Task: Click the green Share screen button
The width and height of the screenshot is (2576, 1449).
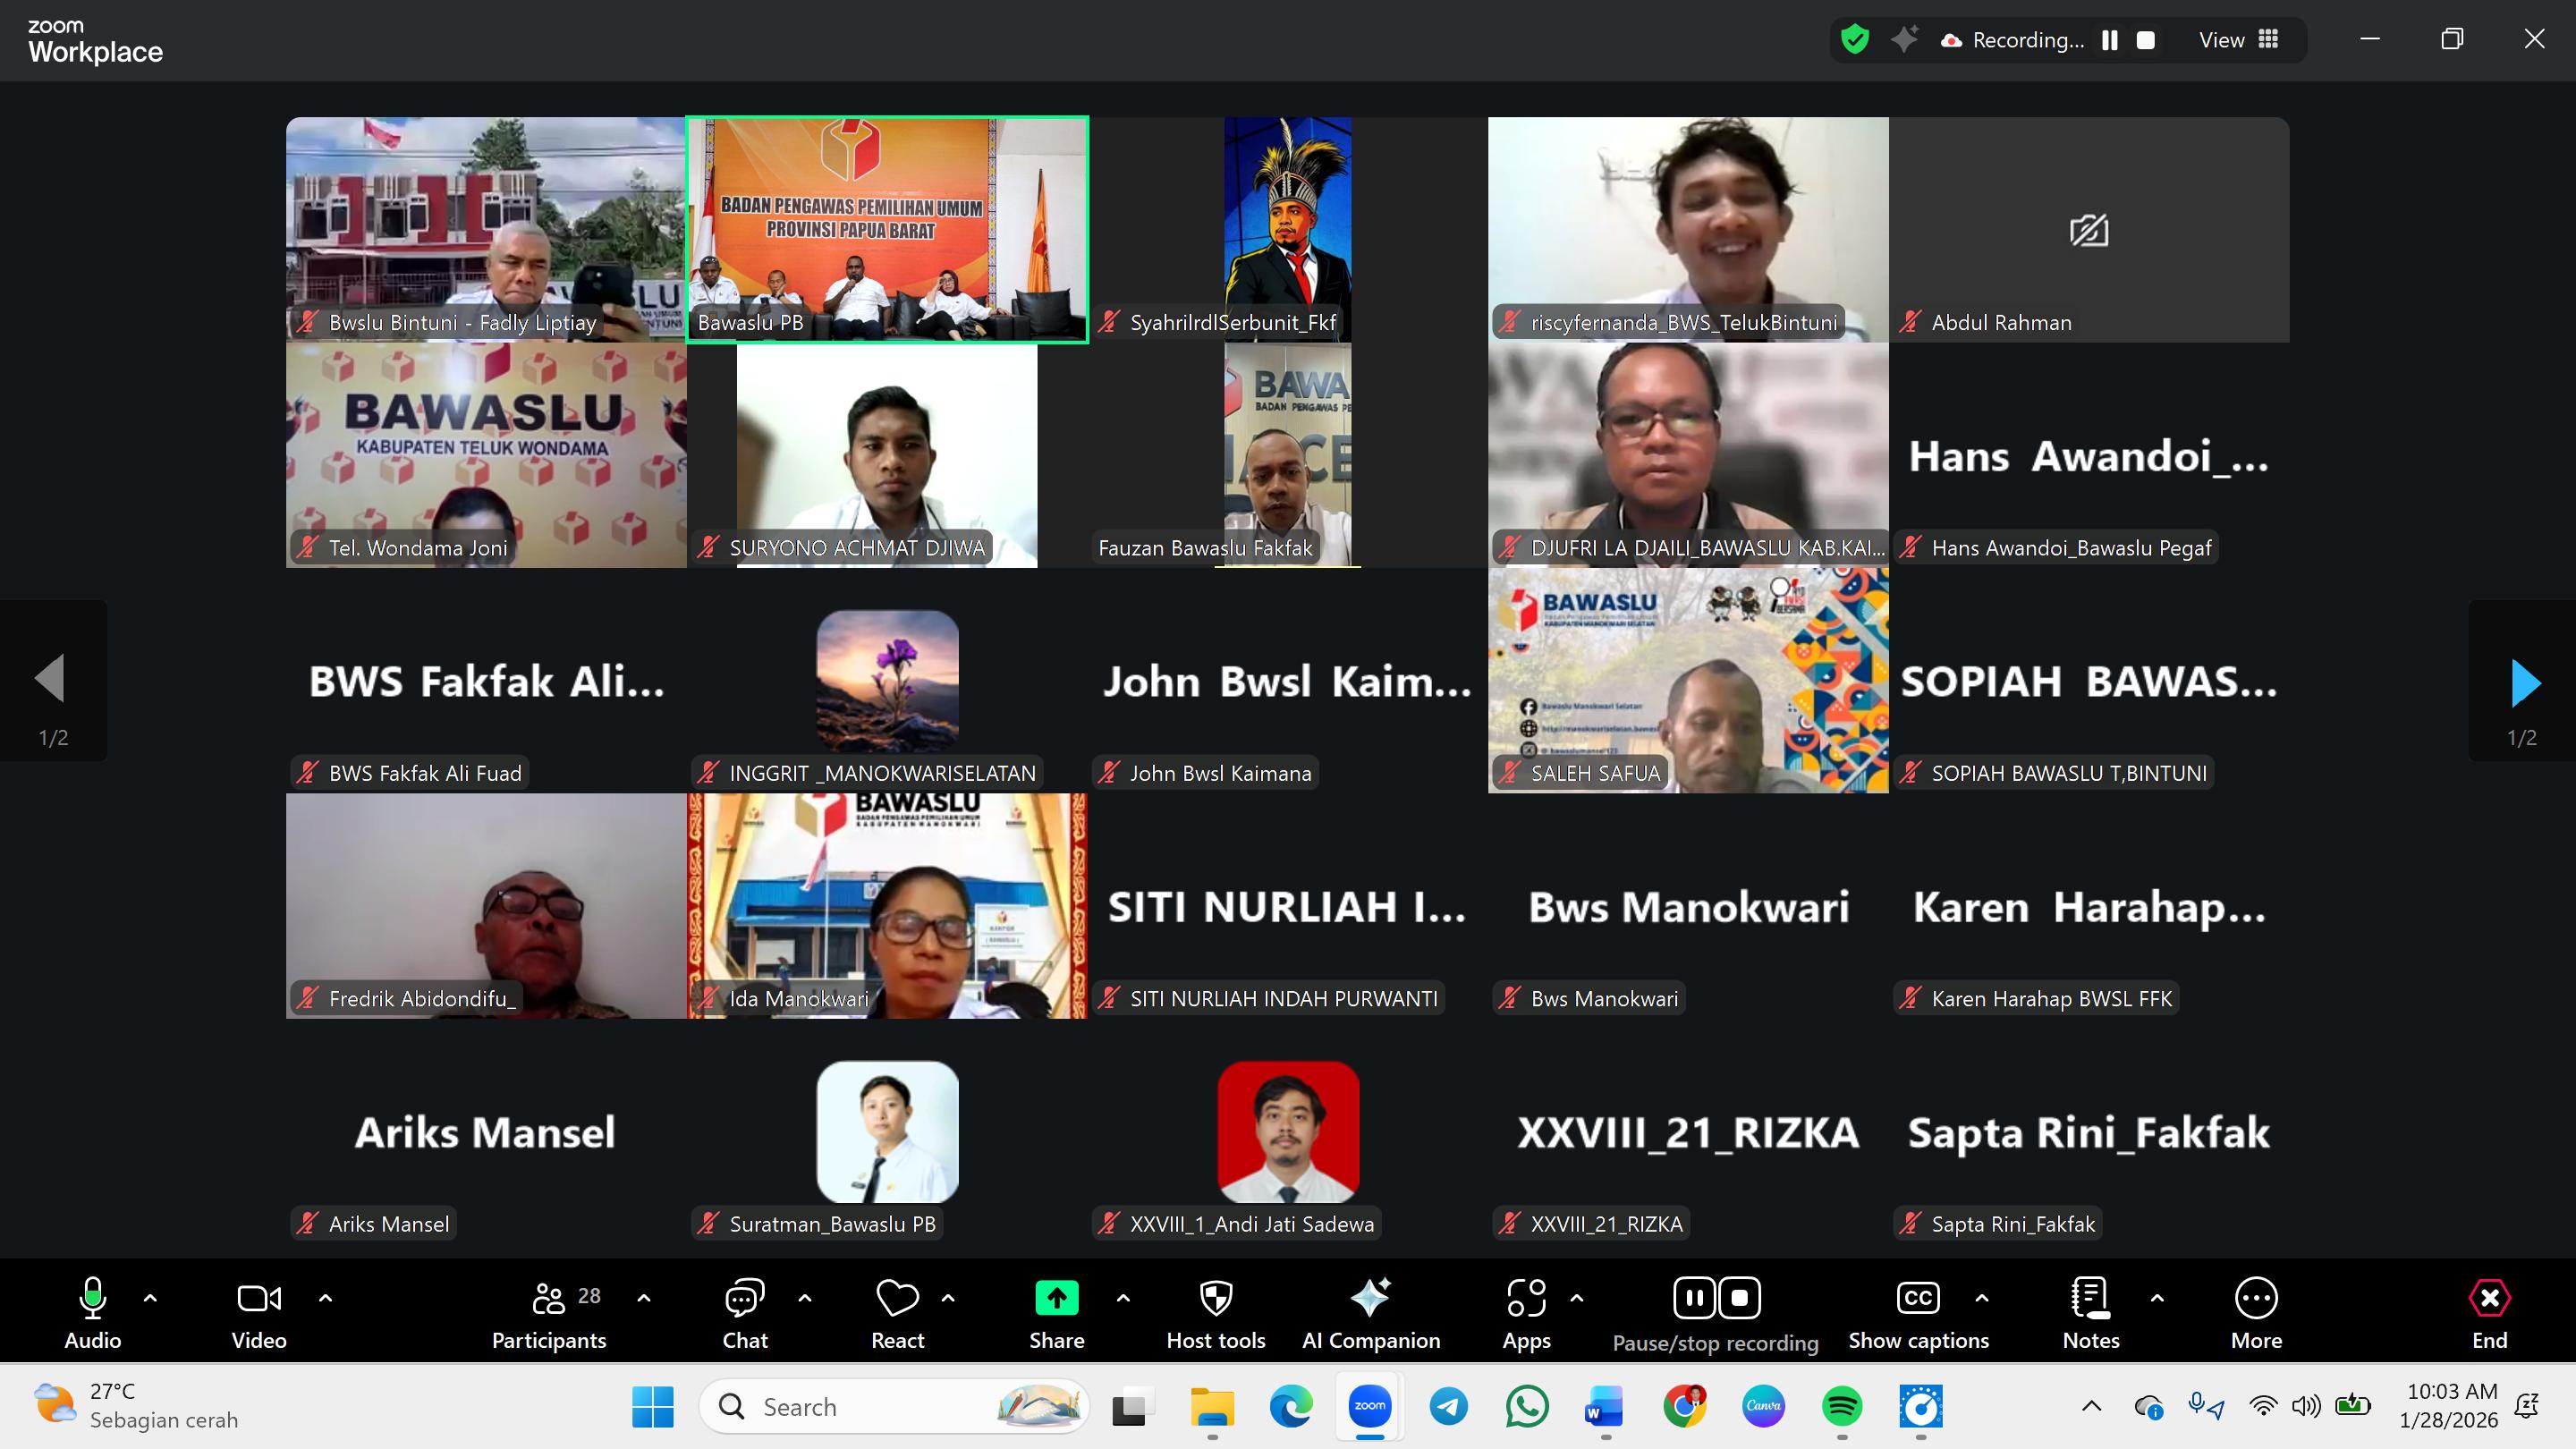Action: [x=1056, y=1299]
